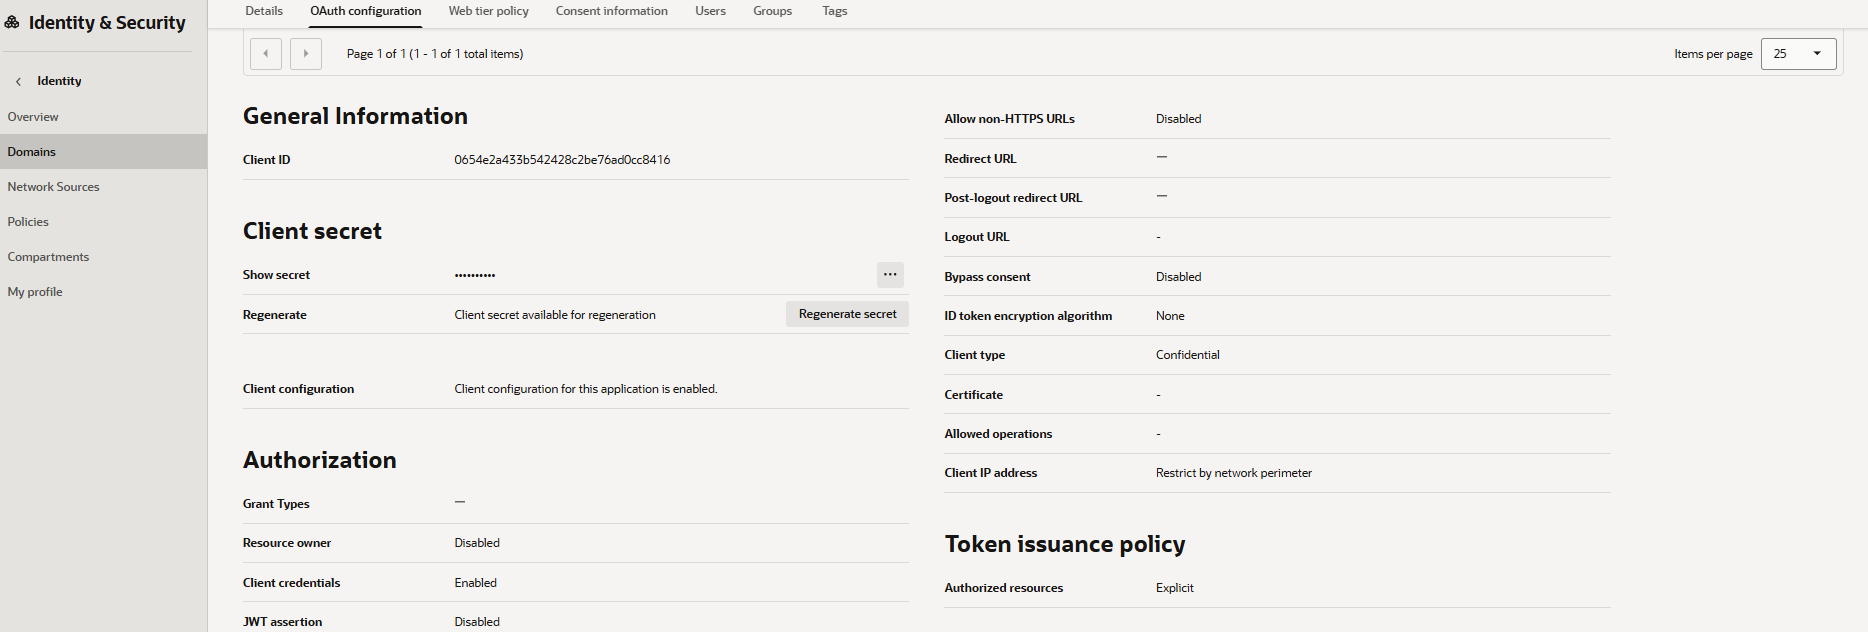Open the Show secret three-dot menu

pyautogui.click(x=890, y=274)
